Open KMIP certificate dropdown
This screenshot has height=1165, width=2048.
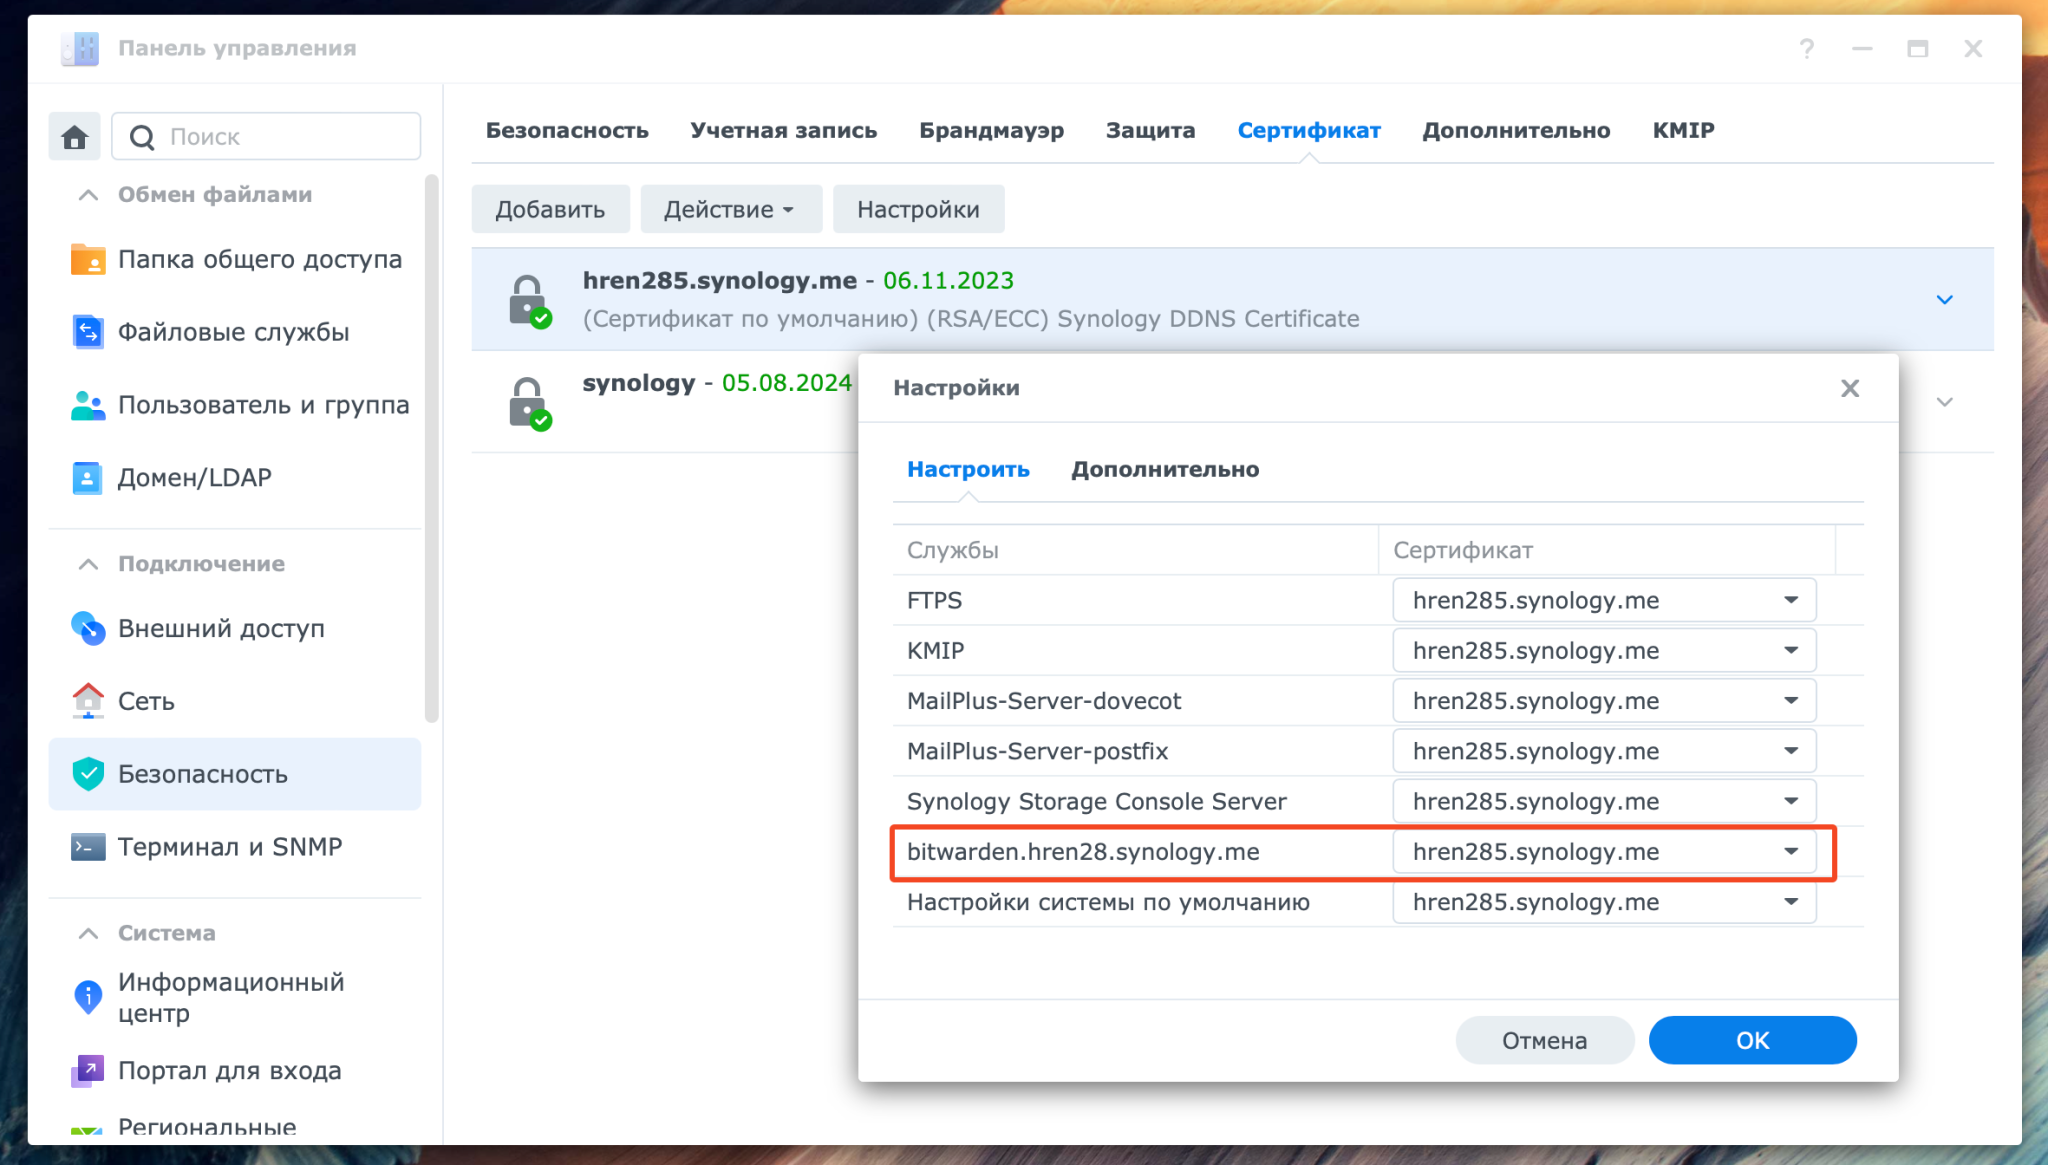coord(1604,651)
